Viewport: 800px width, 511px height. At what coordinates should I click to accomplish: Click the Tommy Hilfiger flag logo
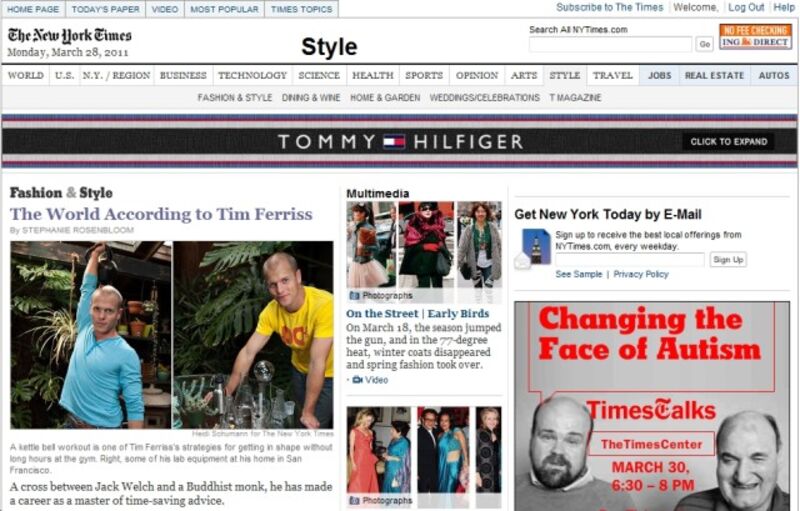[394, 141]
